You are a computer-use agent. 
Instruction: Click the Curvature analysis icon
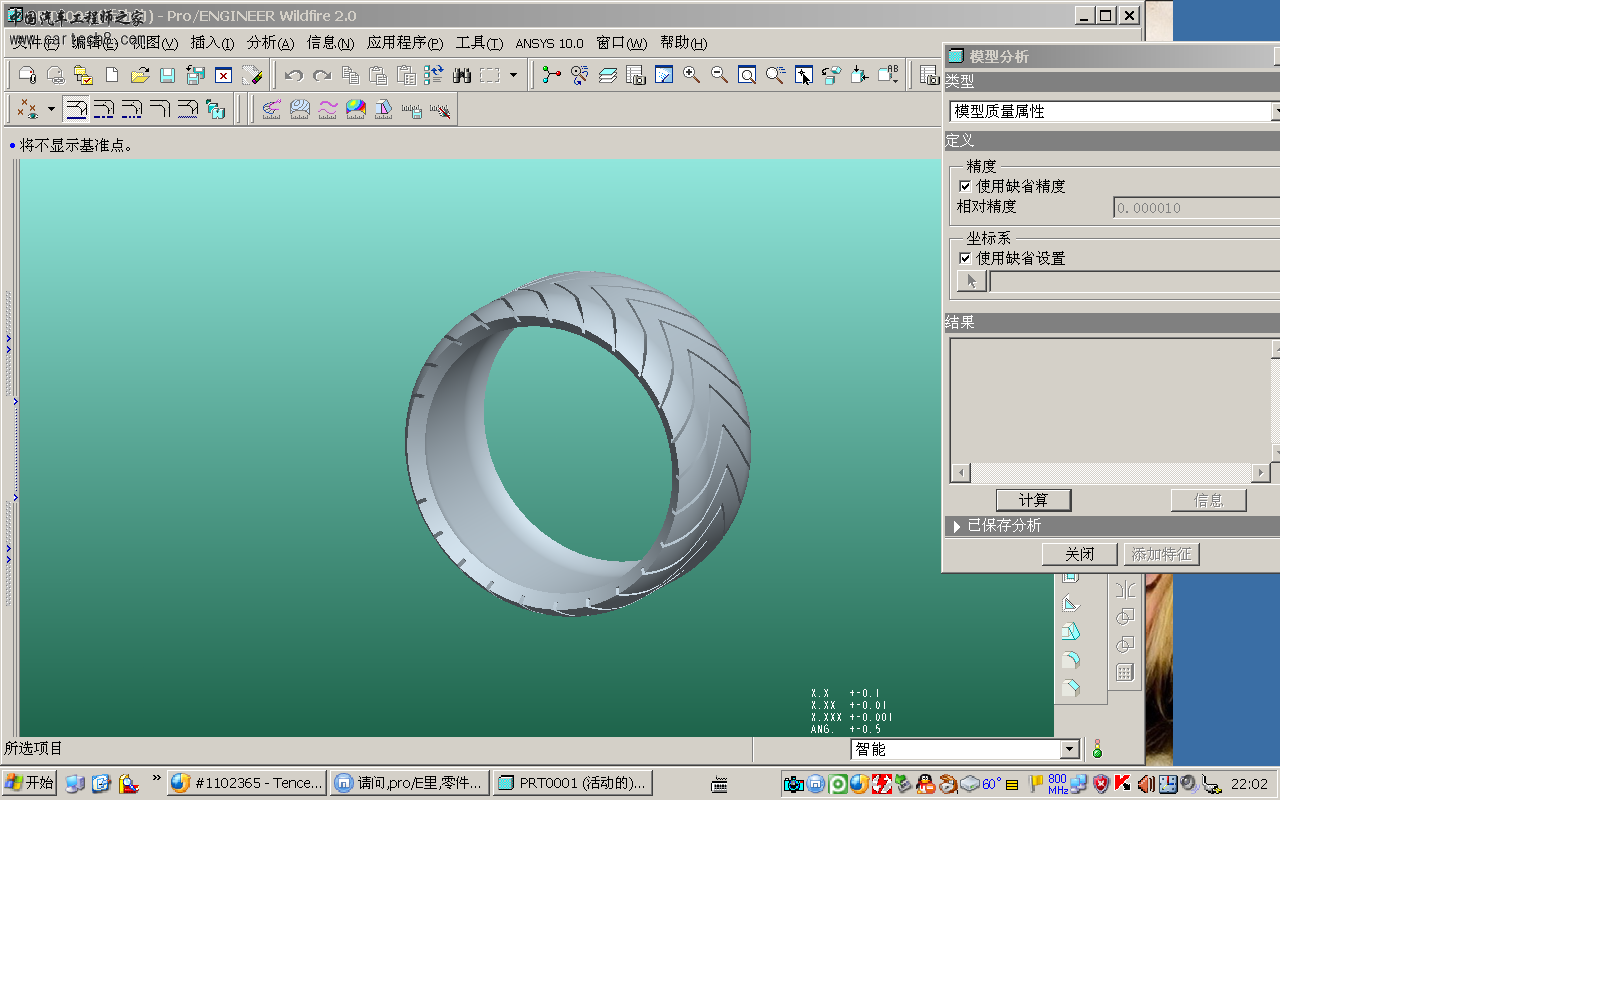pos(272,109)
